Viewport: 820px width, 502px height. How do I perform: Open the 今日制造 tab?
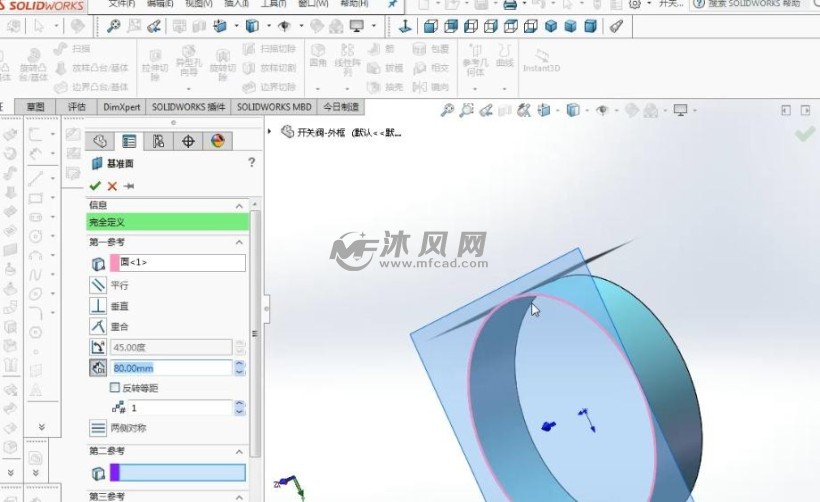[x=341, y=107]
